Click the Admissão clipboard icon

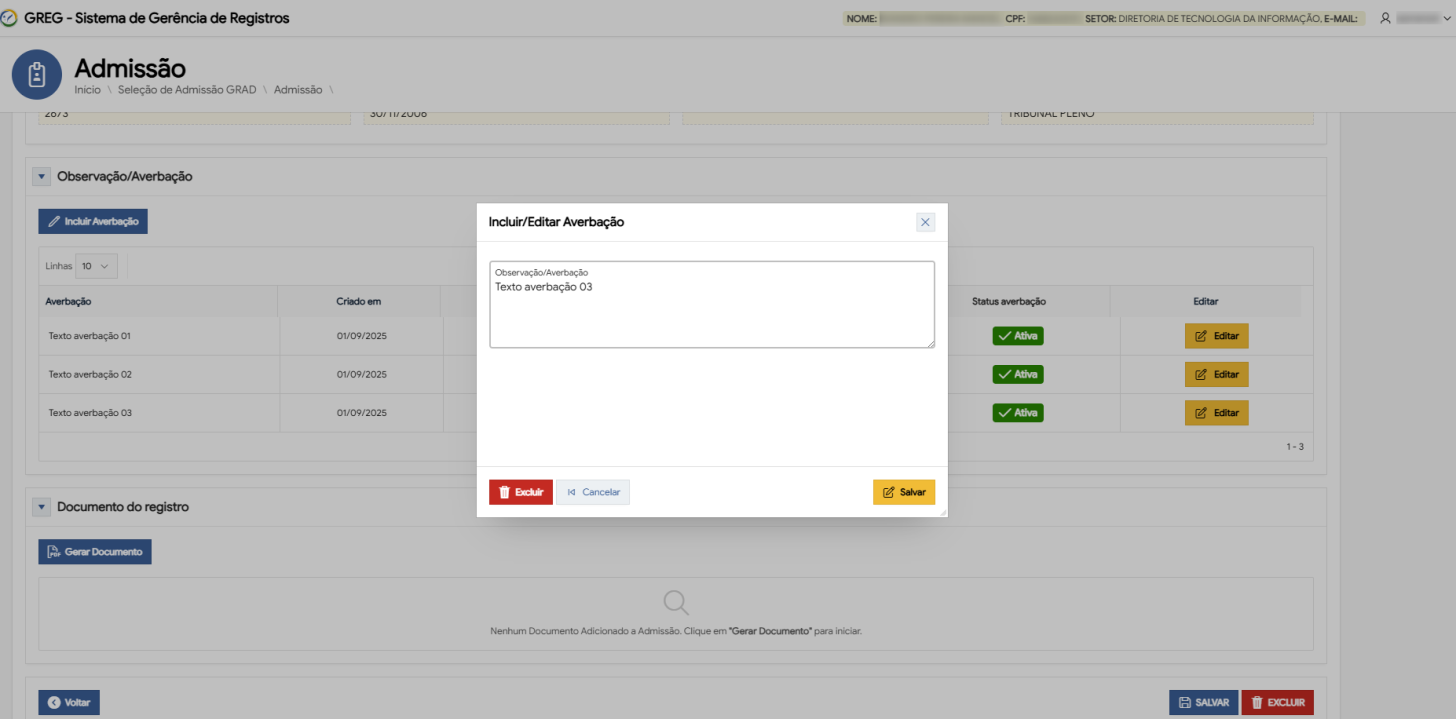[x=37, y=75]
